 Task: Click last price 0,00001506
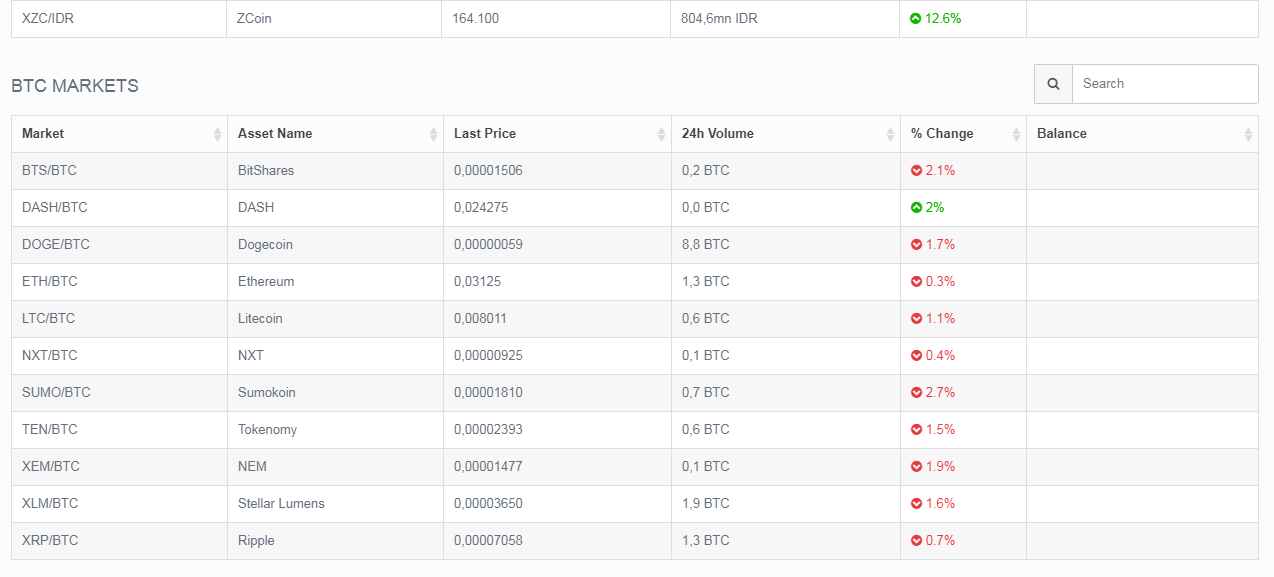tap(488, 171)
